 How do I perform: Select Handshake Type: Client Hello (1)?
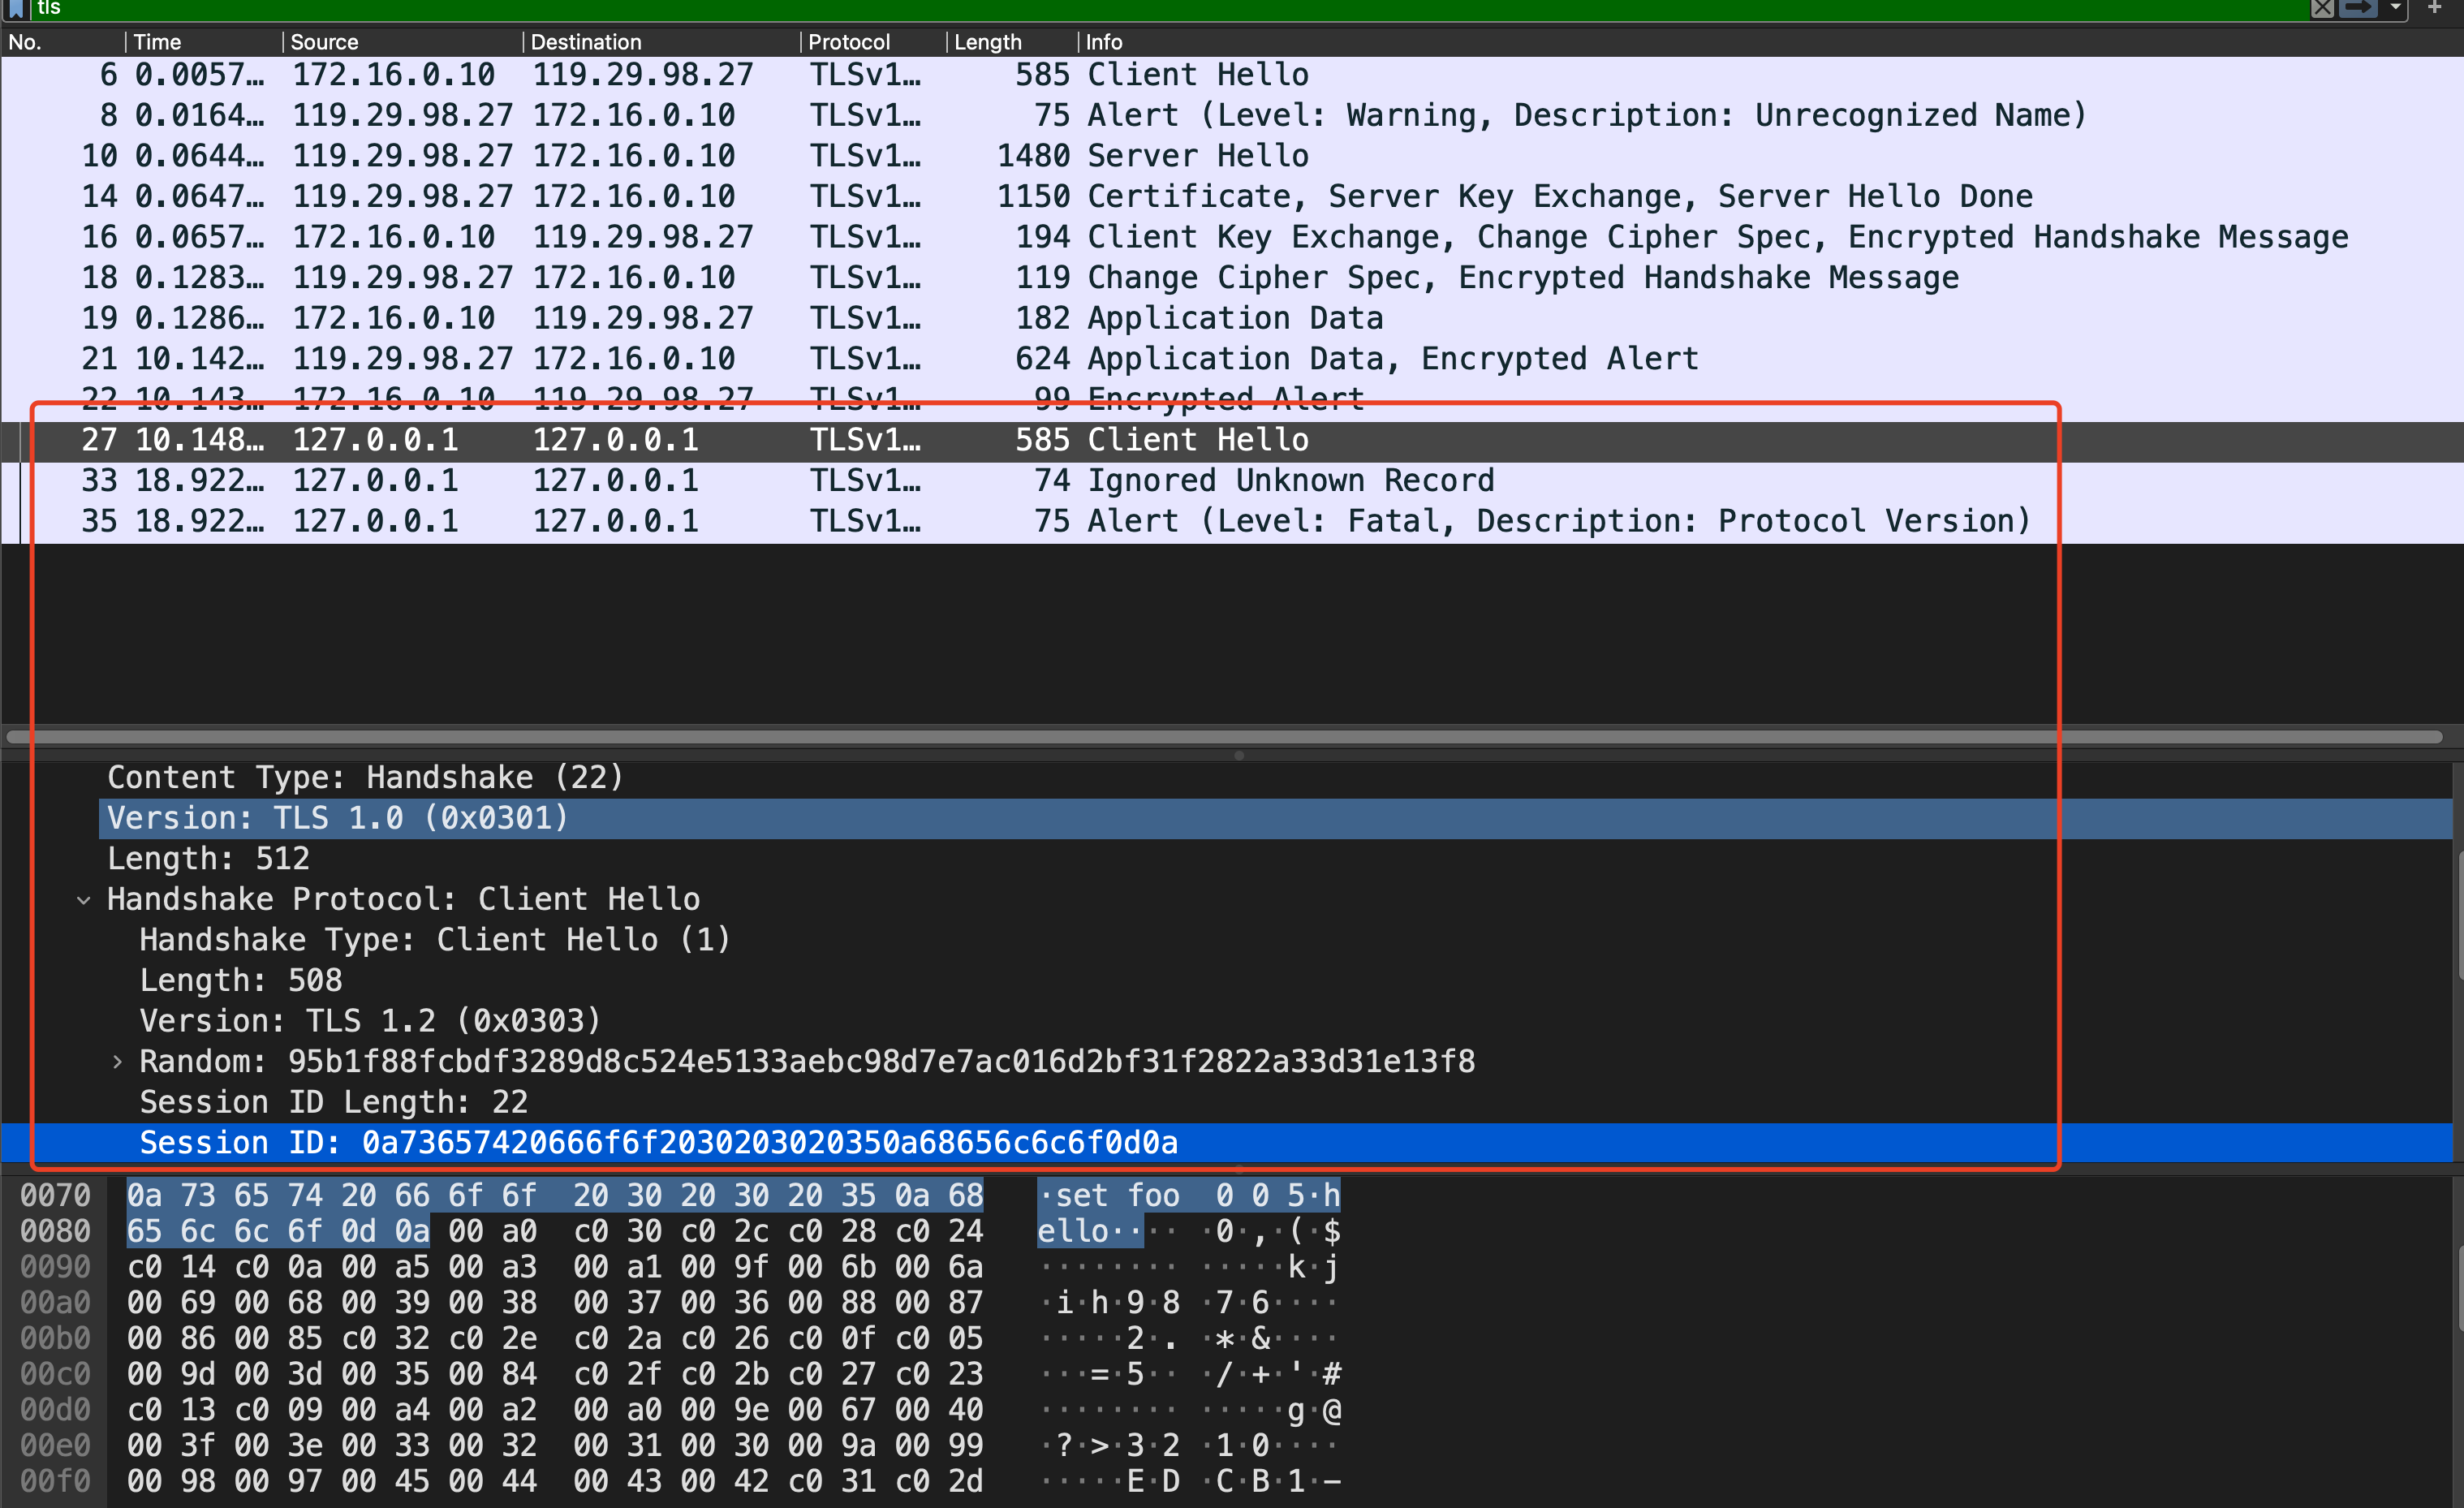click(x=435, y=940)
